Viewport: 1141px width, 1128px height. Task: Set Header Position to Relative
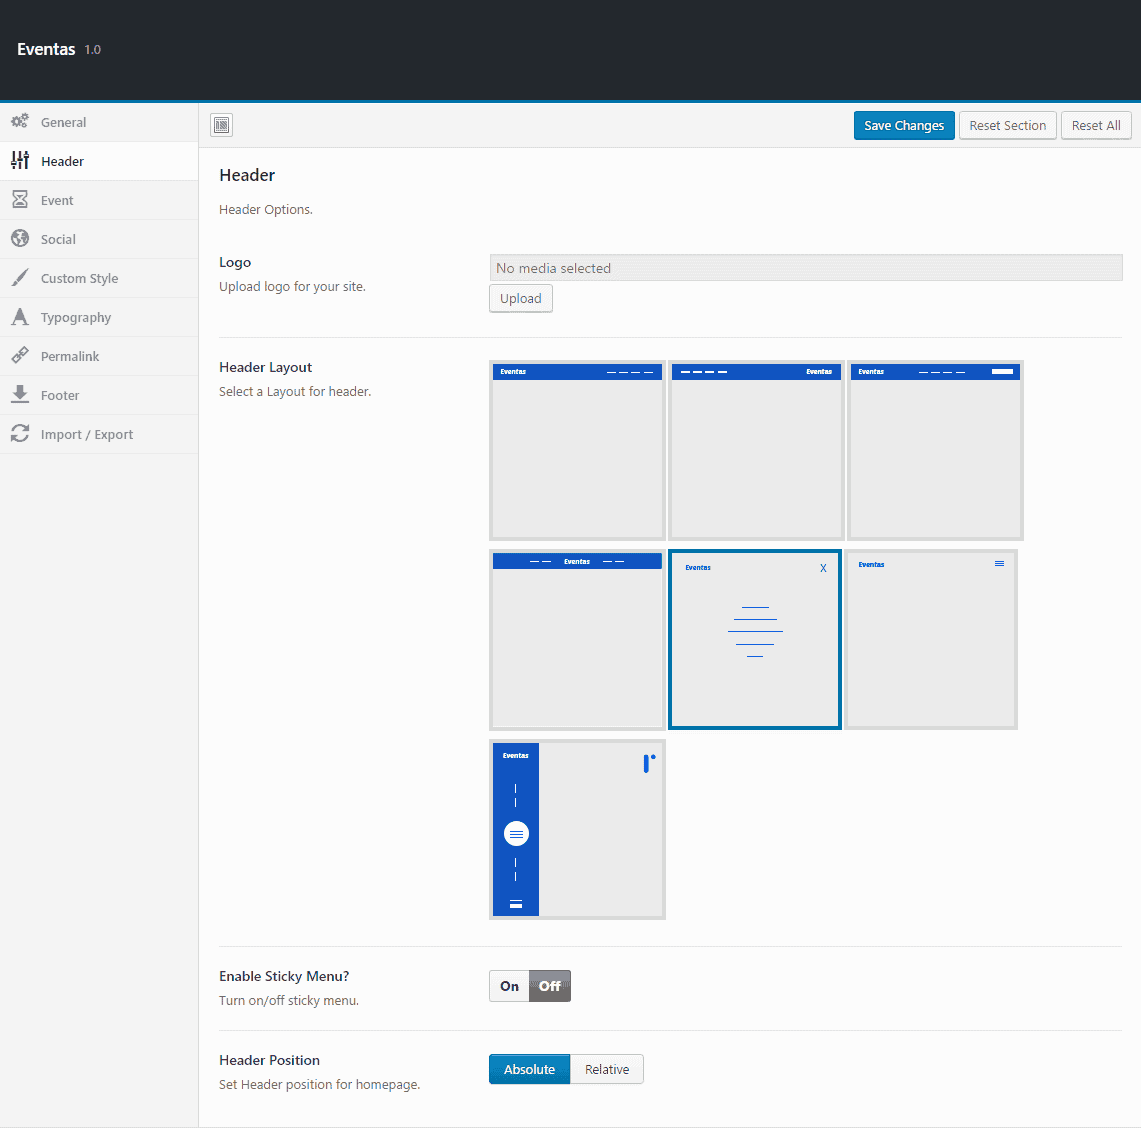point(607,1069)
